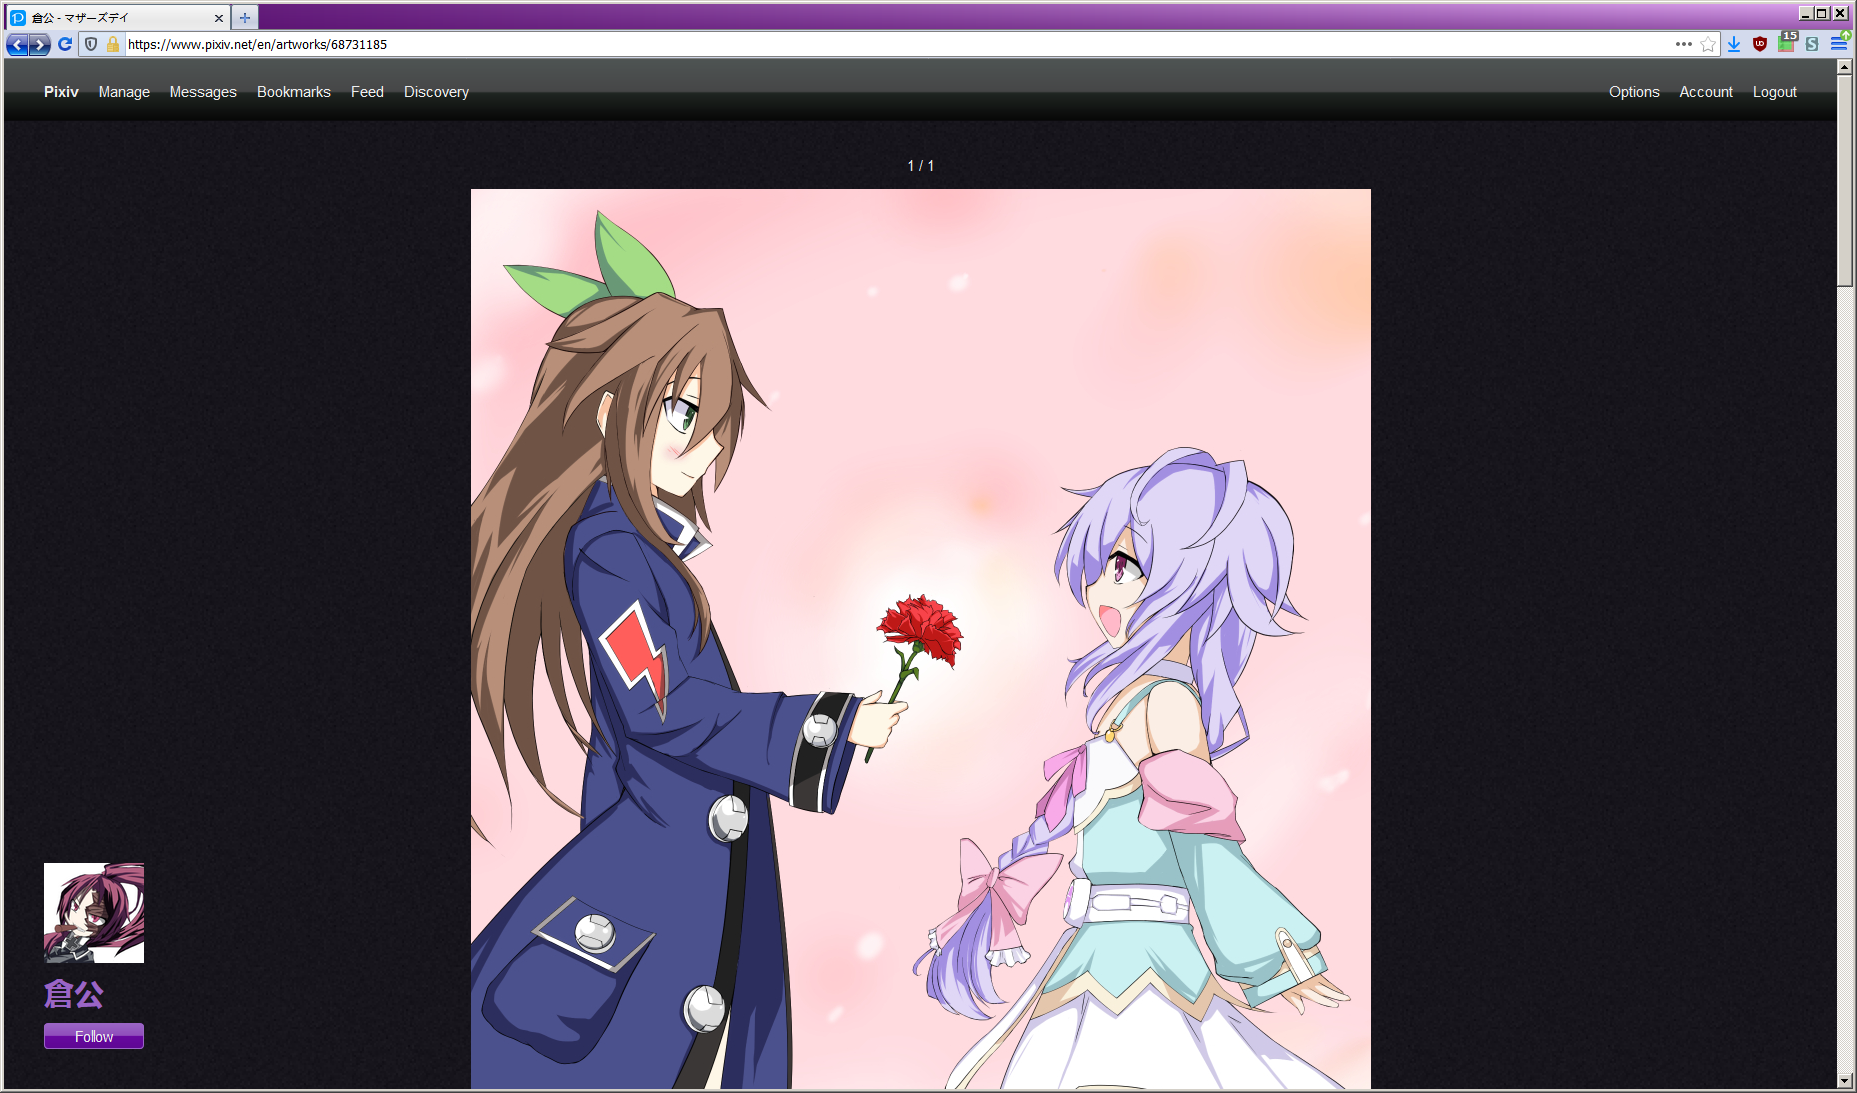This screenshot has width=1857, height=1093.
Task: Open a new tab with the plus button
Action: click(x=245, y=18)
